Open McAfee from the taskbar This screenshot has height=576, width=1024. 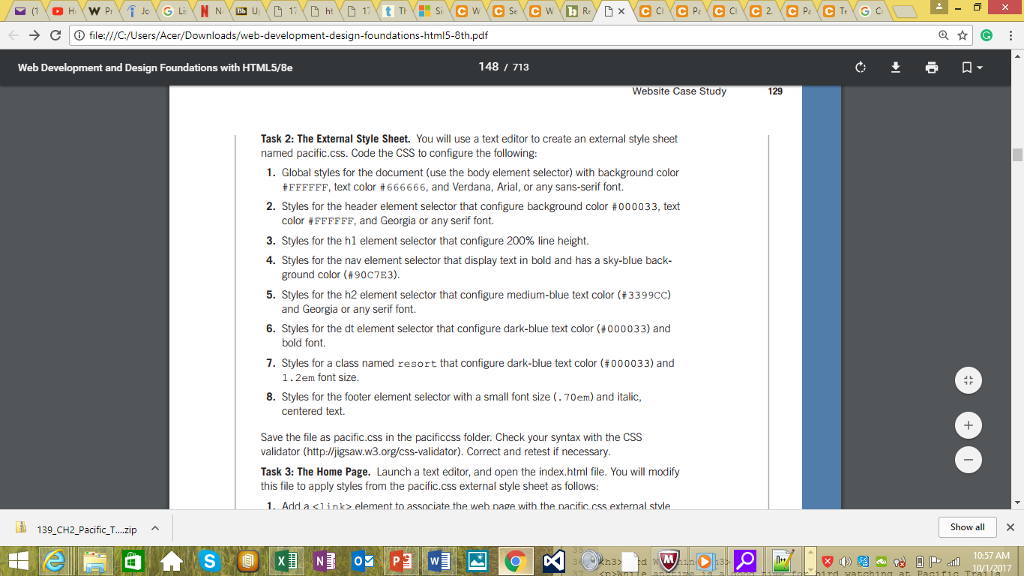click(668, 561)
